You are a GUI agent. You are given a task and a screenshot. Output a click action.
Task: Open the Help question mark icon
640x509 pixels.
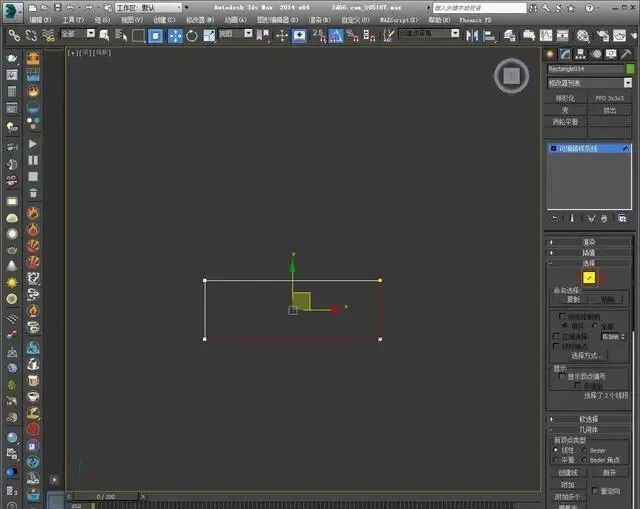(589, 8)
